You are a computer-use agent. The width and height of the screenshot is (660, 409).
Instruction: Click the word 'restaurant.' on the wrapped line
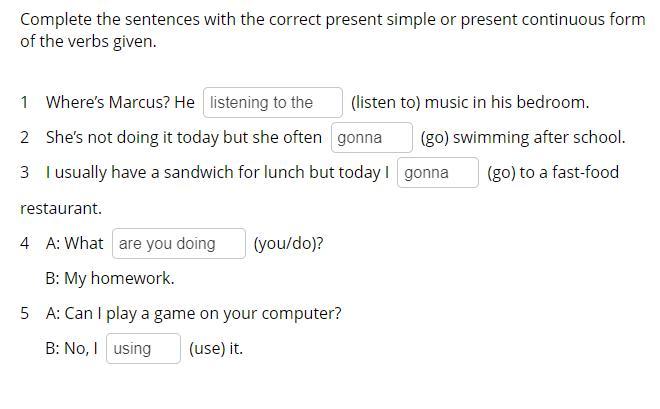[61, 208]
